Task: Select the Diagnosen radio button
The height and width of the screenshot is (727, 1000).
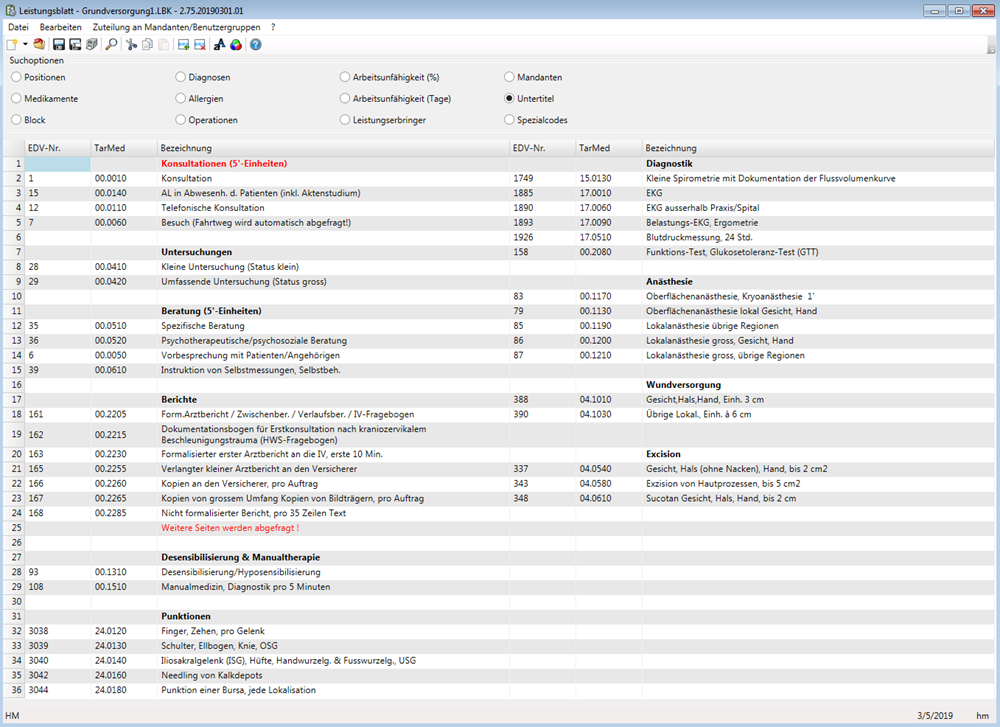Action: pyautogui.click(x=180, y=77)
